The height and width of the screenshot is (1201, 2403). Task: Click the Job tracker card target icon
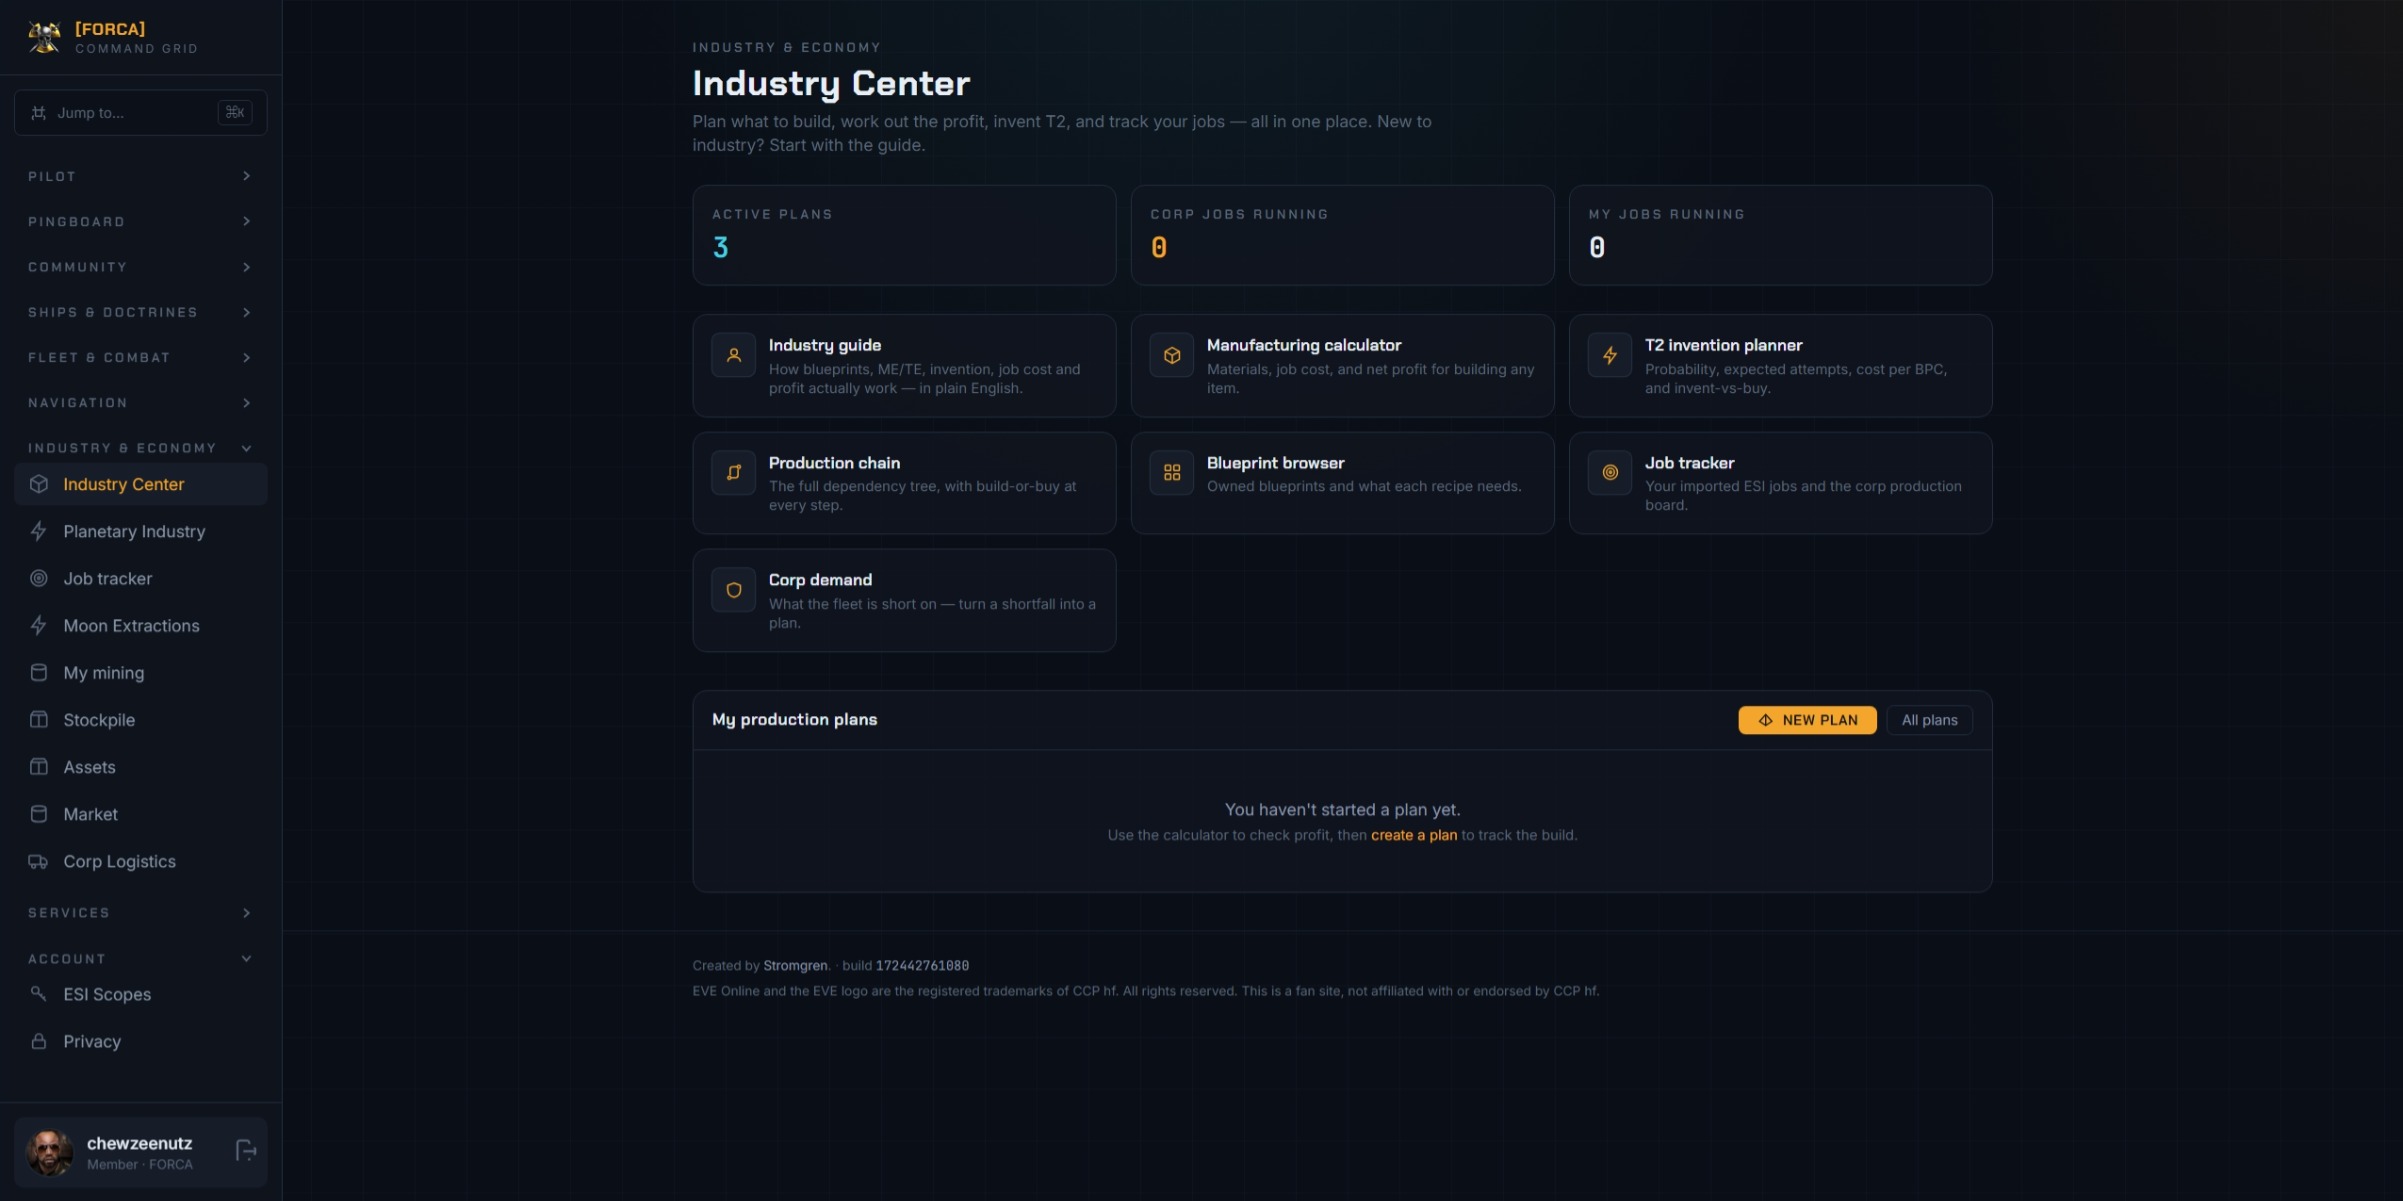[1610, 472]
